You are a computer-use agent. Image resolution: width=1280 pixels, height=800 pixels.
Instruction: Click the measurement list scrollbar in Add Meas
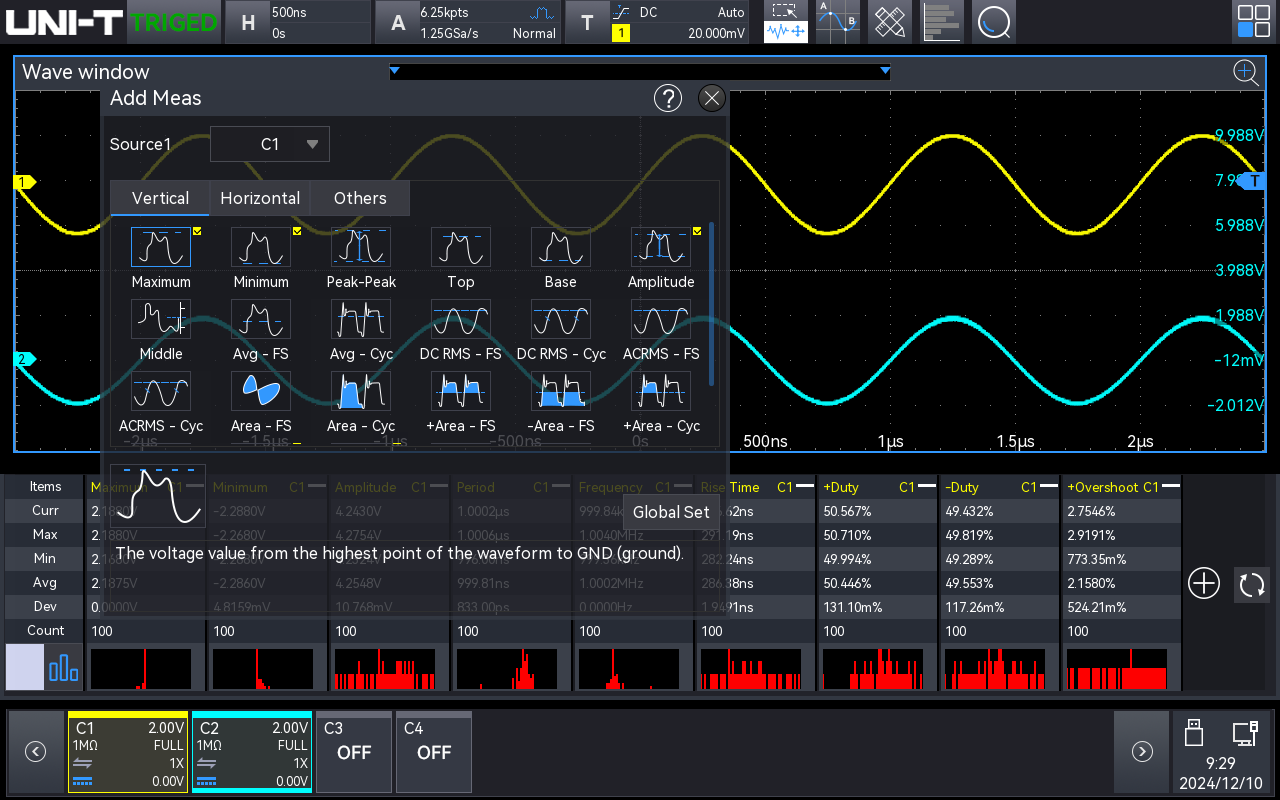[x=712, y=303]
